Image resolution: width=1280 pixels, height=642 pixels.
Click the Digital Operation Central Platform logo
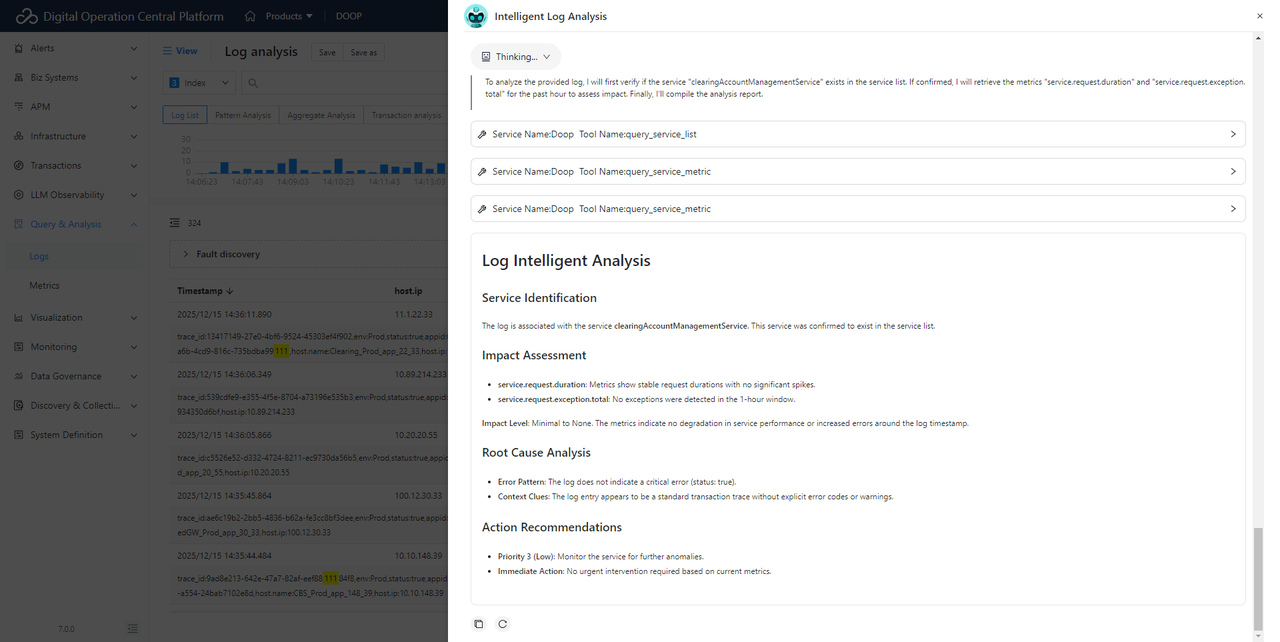click(26, 16)
